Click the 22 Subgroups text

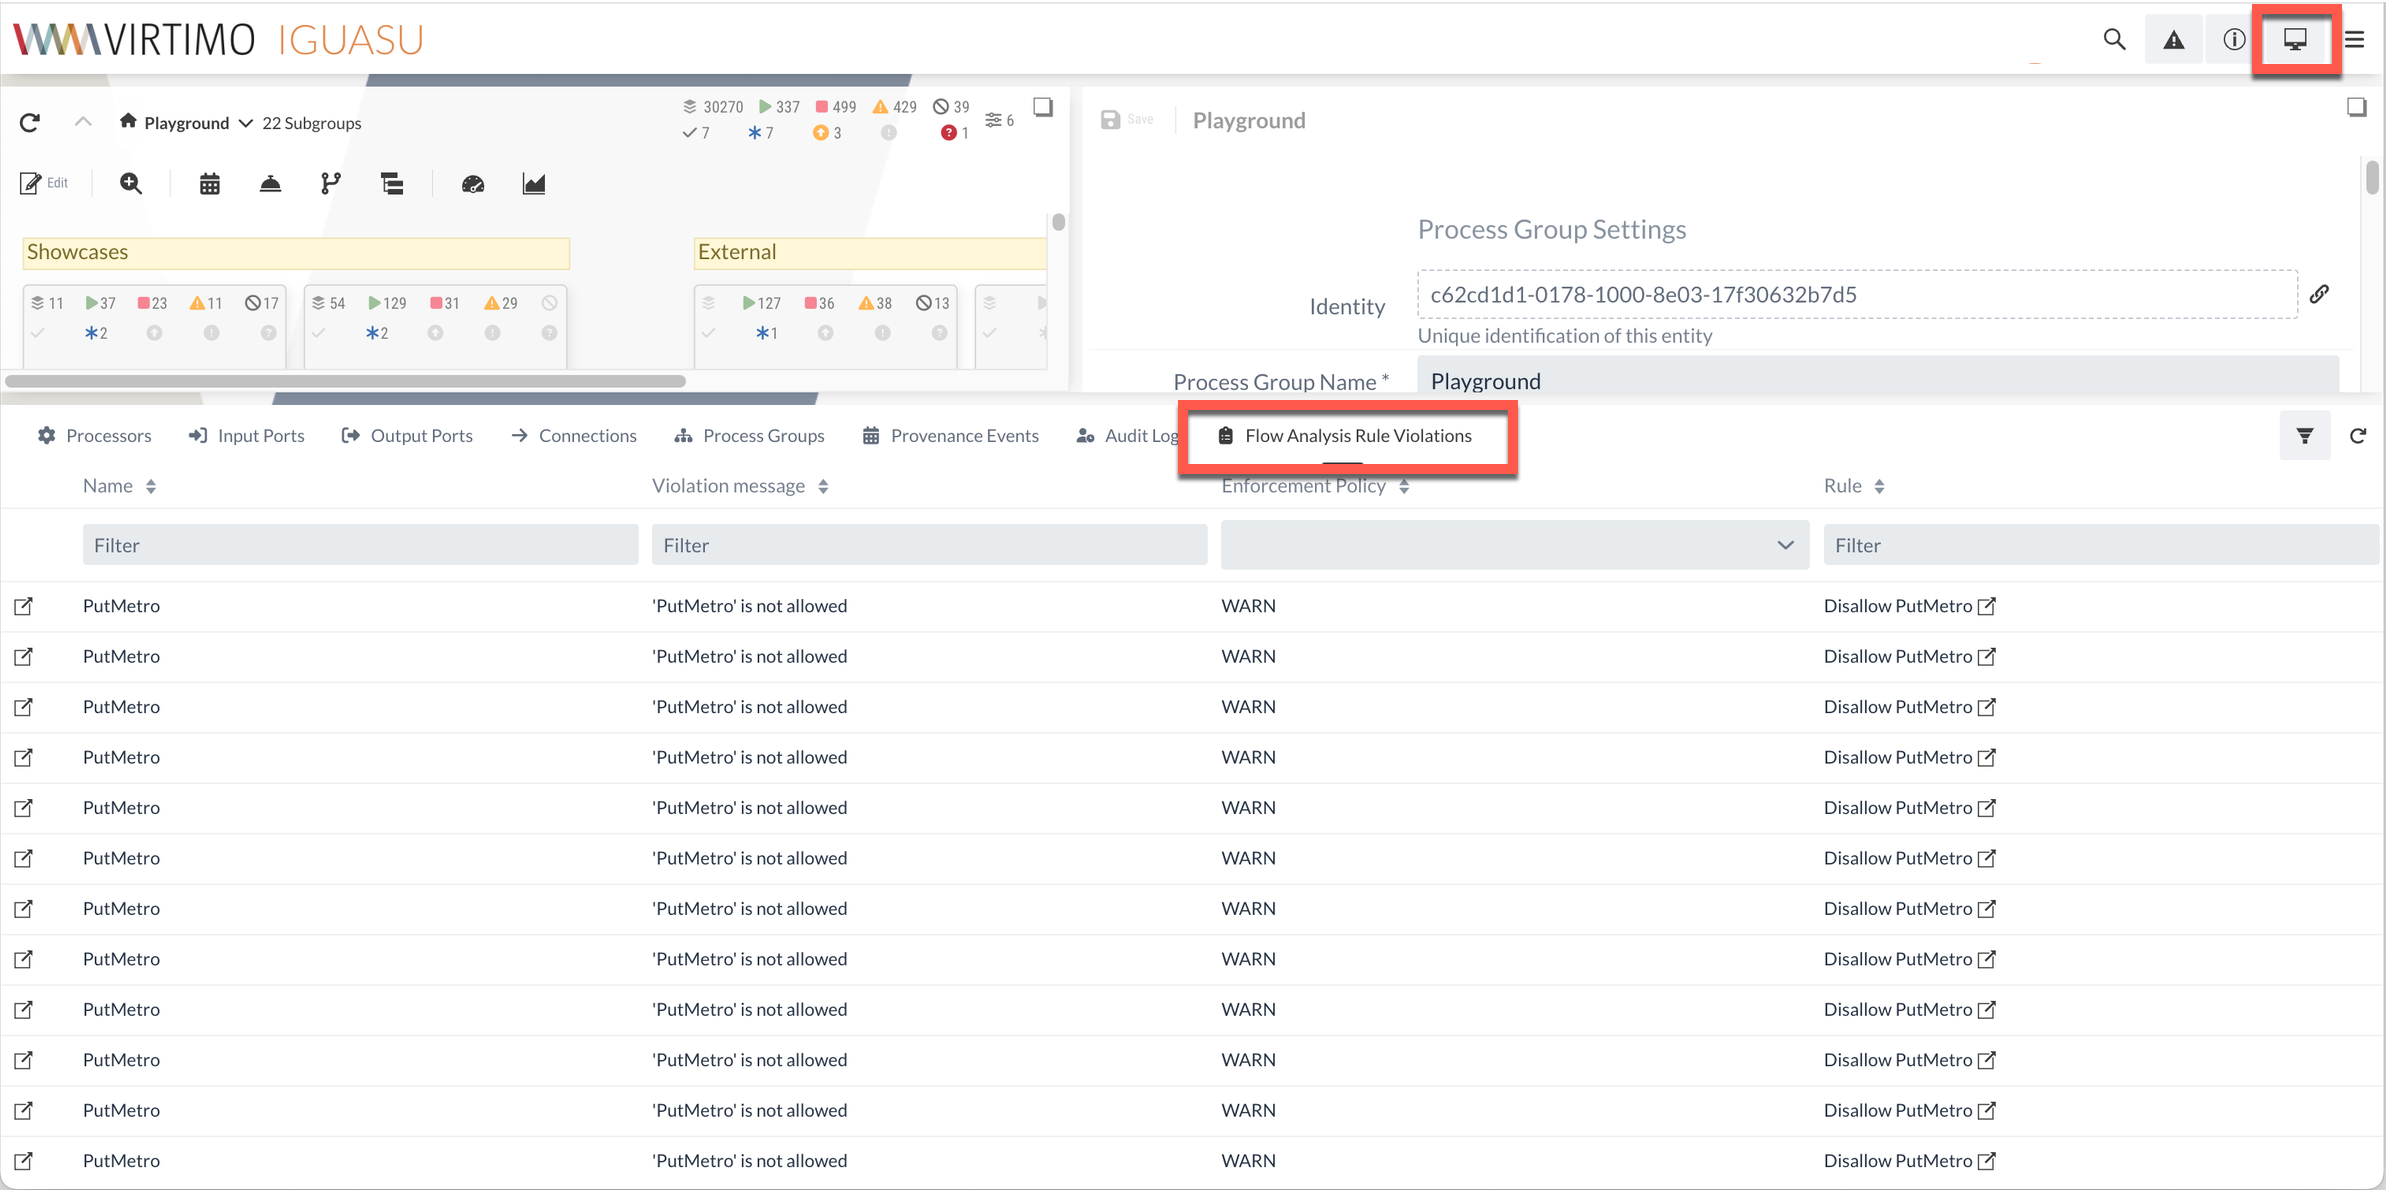point(312,123)
